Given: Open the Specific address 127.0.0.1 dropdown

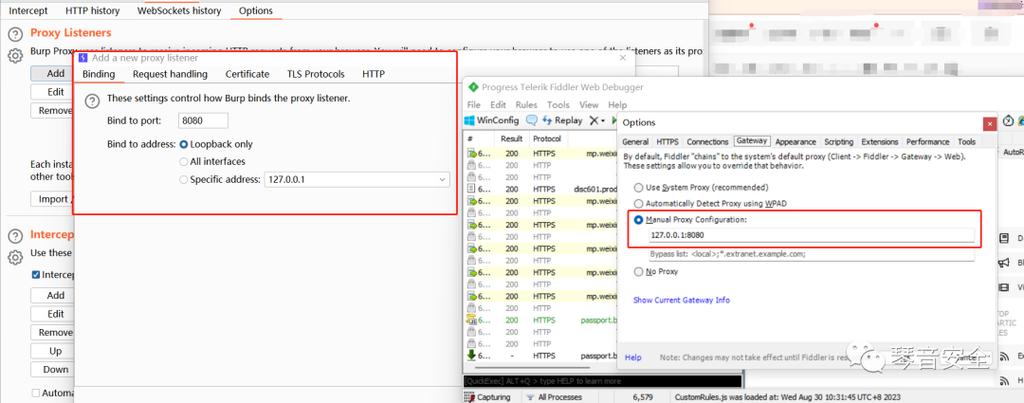Looking at the screenshot, I should pos(357,179).
